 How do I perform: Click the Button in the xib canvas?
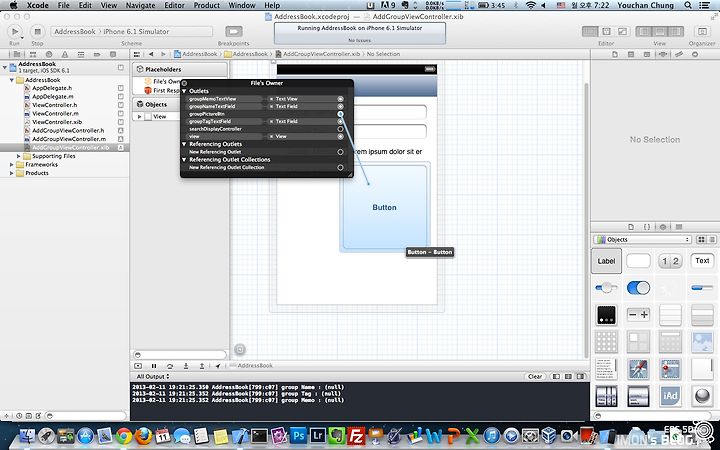pyautogui.click(x=384, y=208)
